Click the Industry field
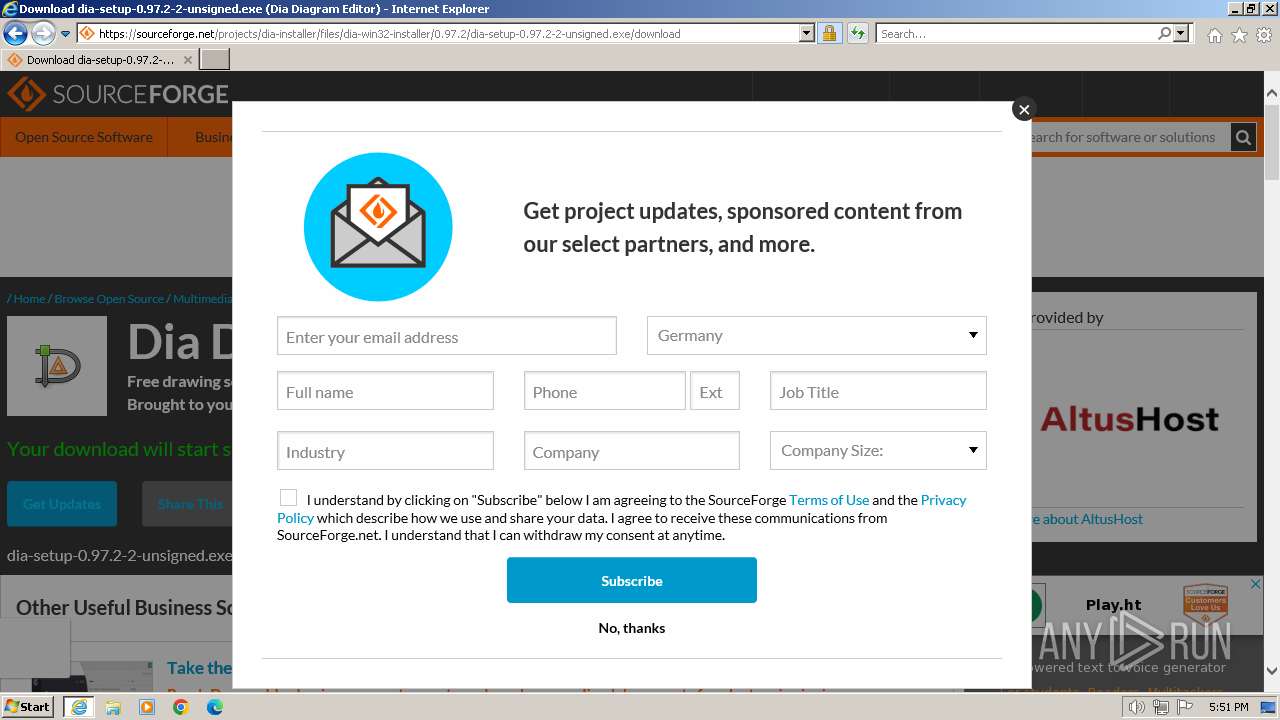 (x=385, y=451)
